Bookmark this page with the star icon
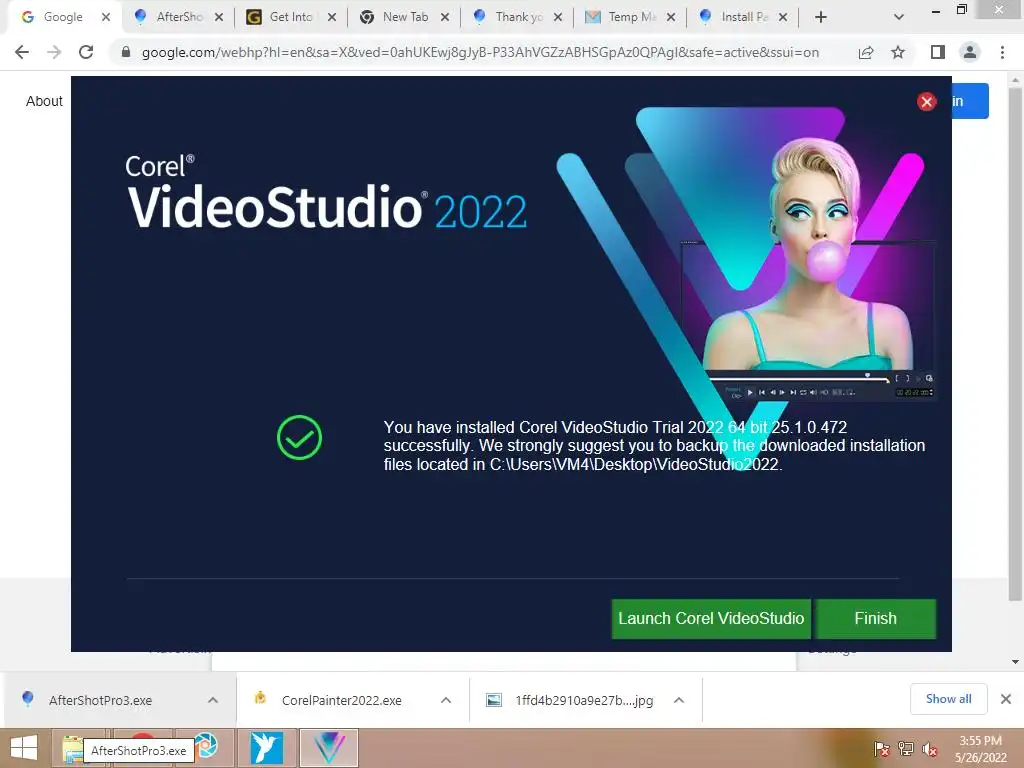 (898, 52)
